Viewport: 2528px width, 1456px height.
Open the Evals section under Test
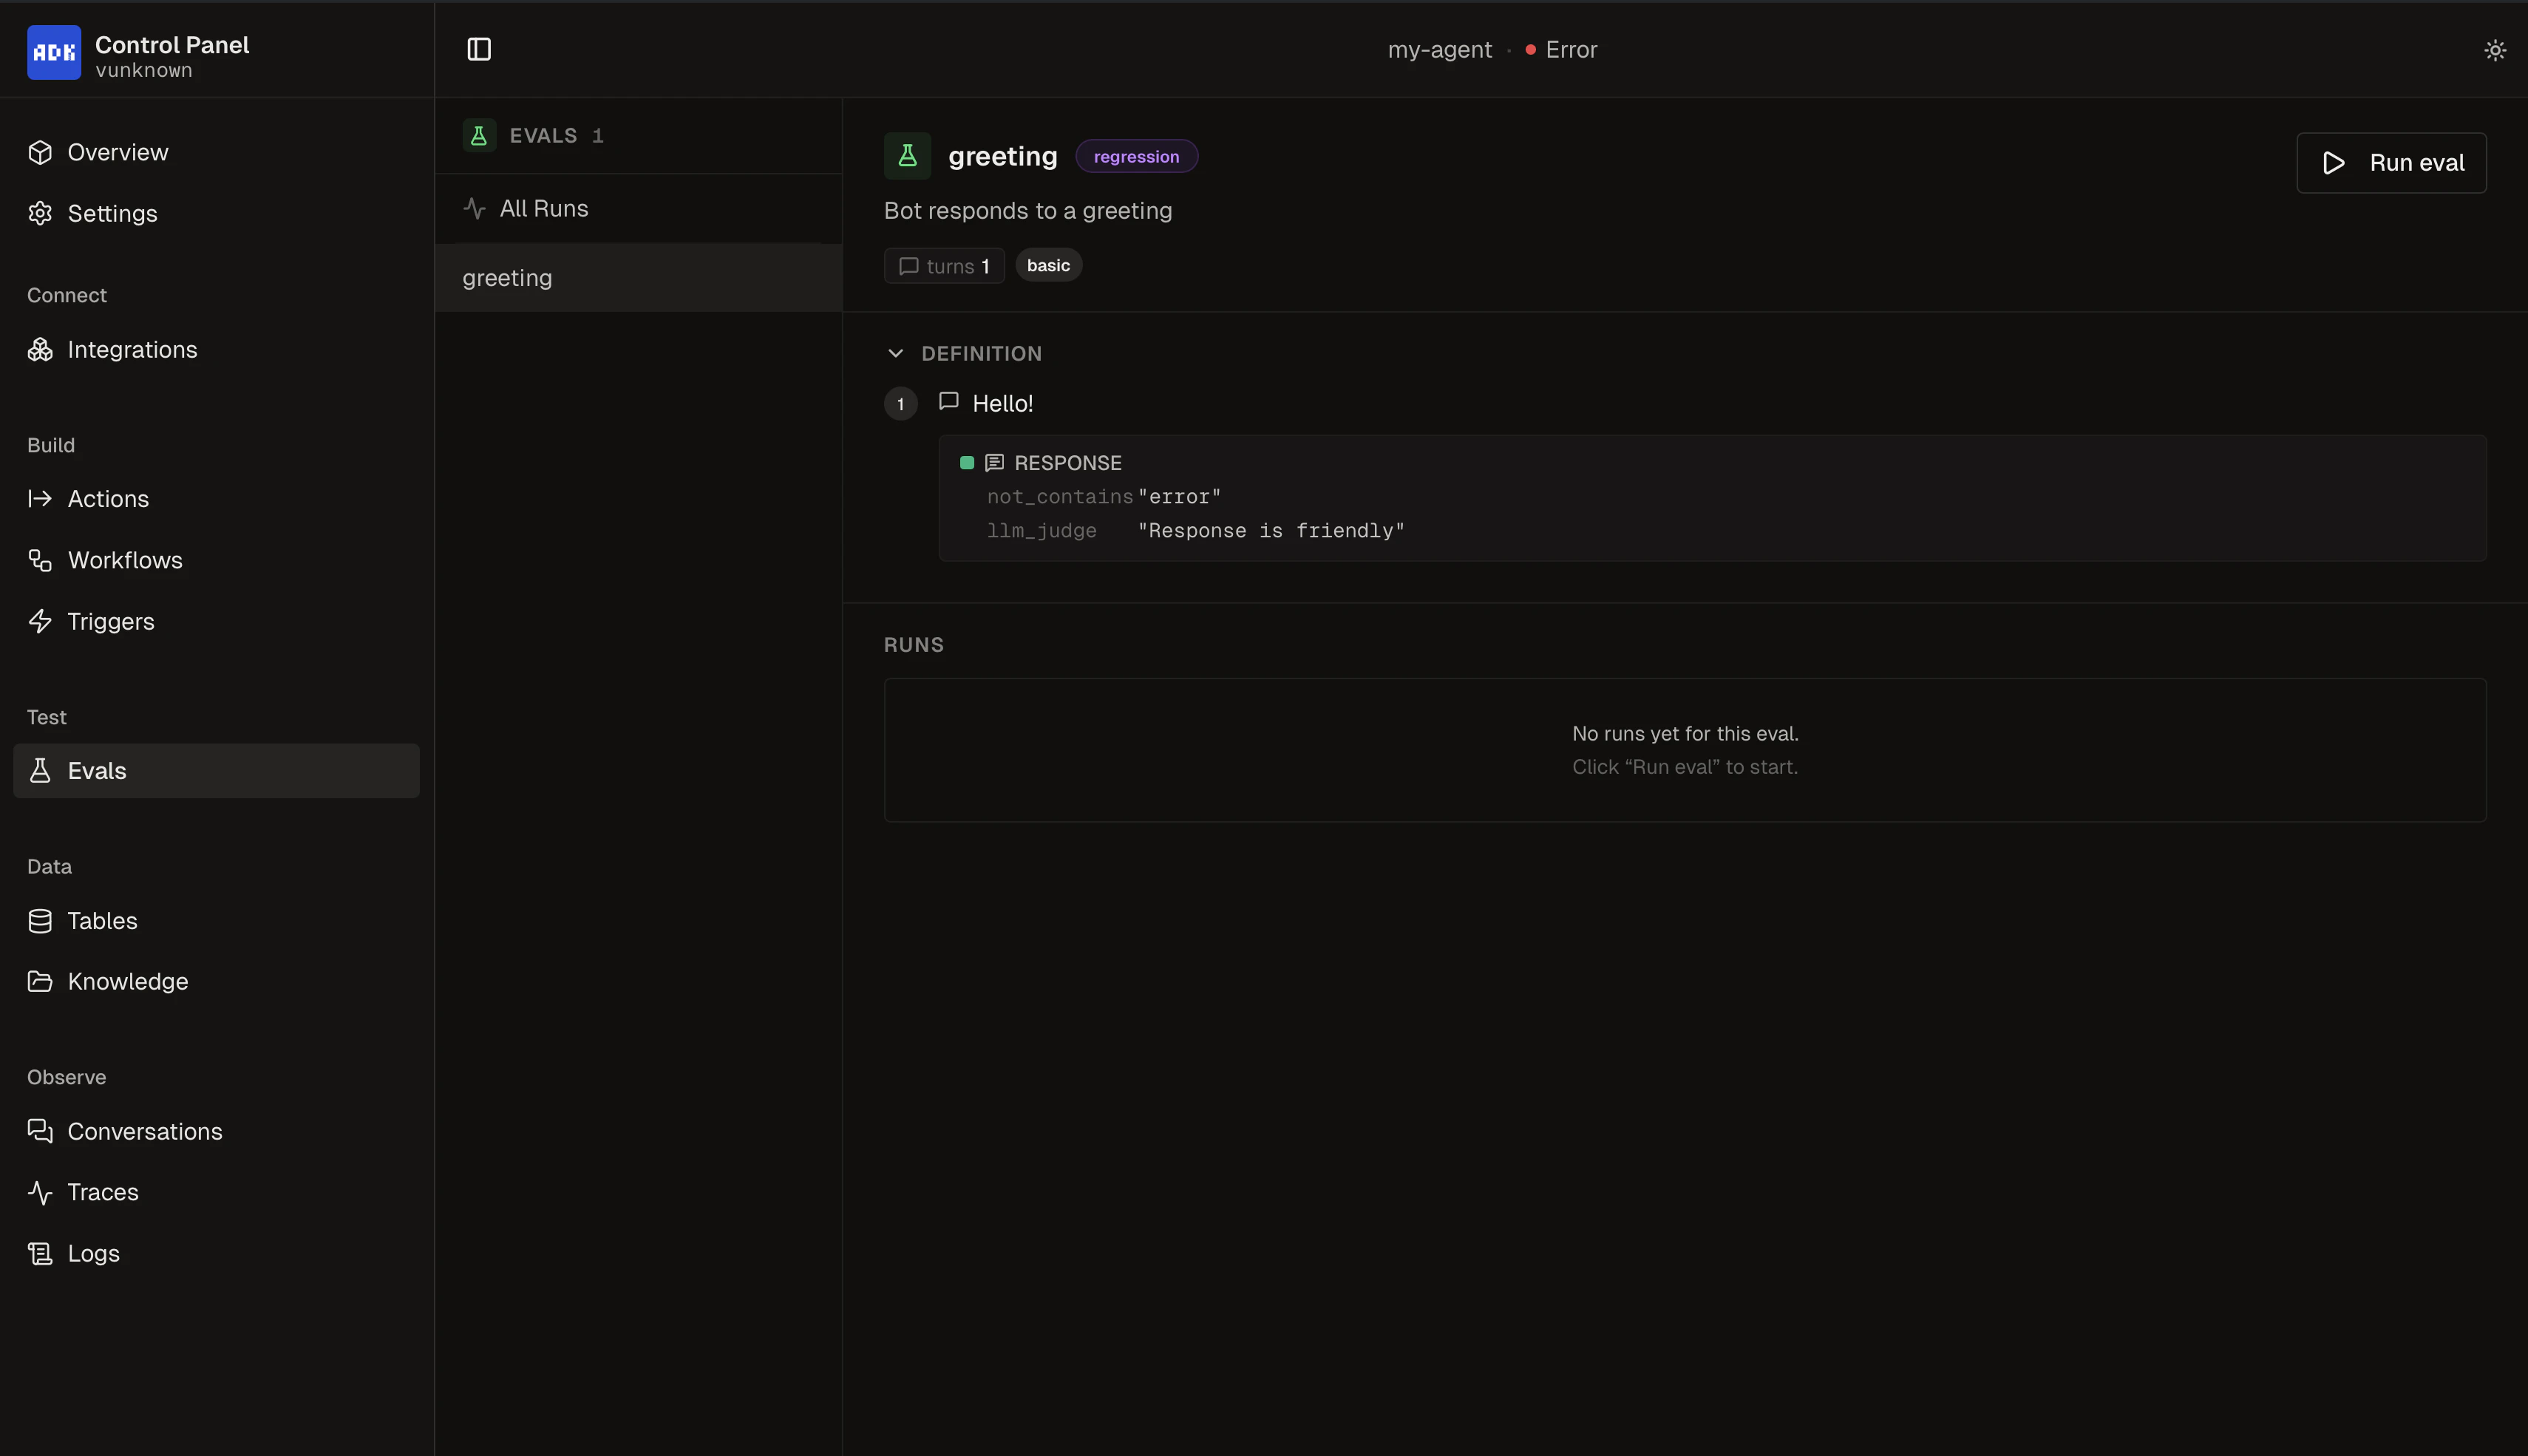96,770
